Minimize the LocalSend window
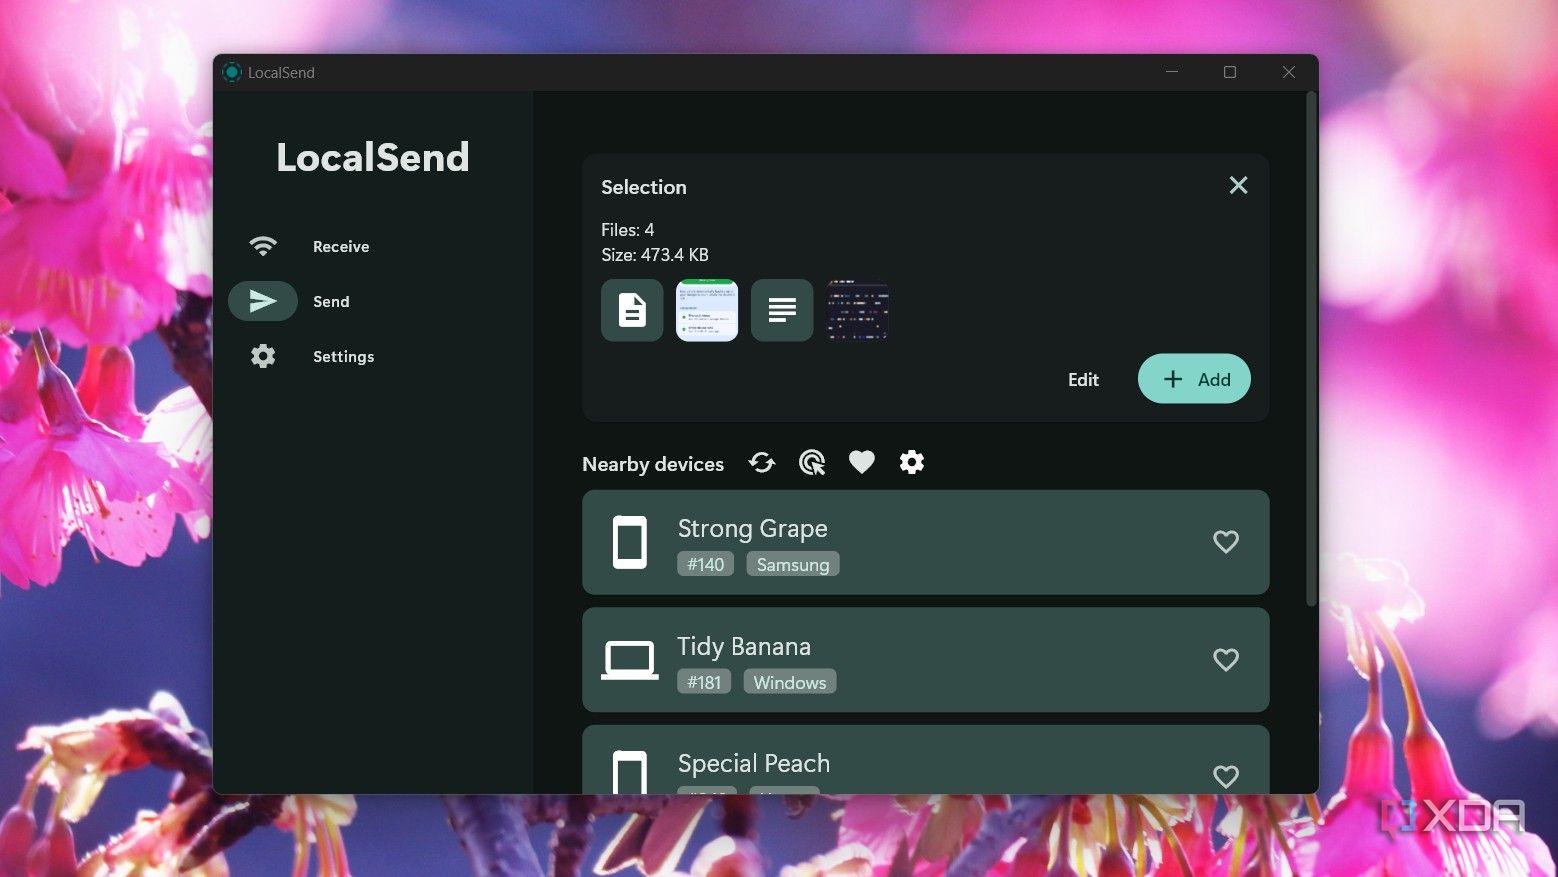The image size is (1558, 877). (x=1172, y=72)
